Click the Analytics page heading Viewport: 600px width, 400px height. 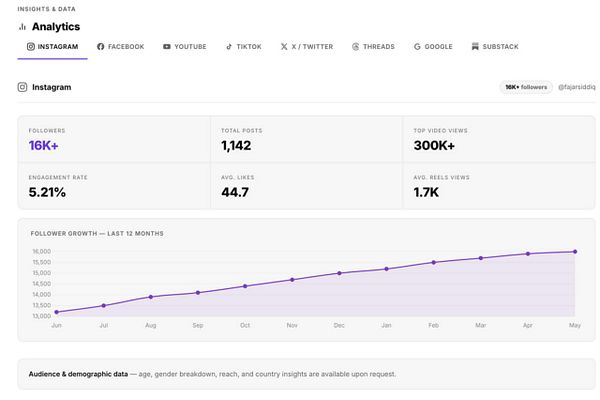click(x=56, y=27)
